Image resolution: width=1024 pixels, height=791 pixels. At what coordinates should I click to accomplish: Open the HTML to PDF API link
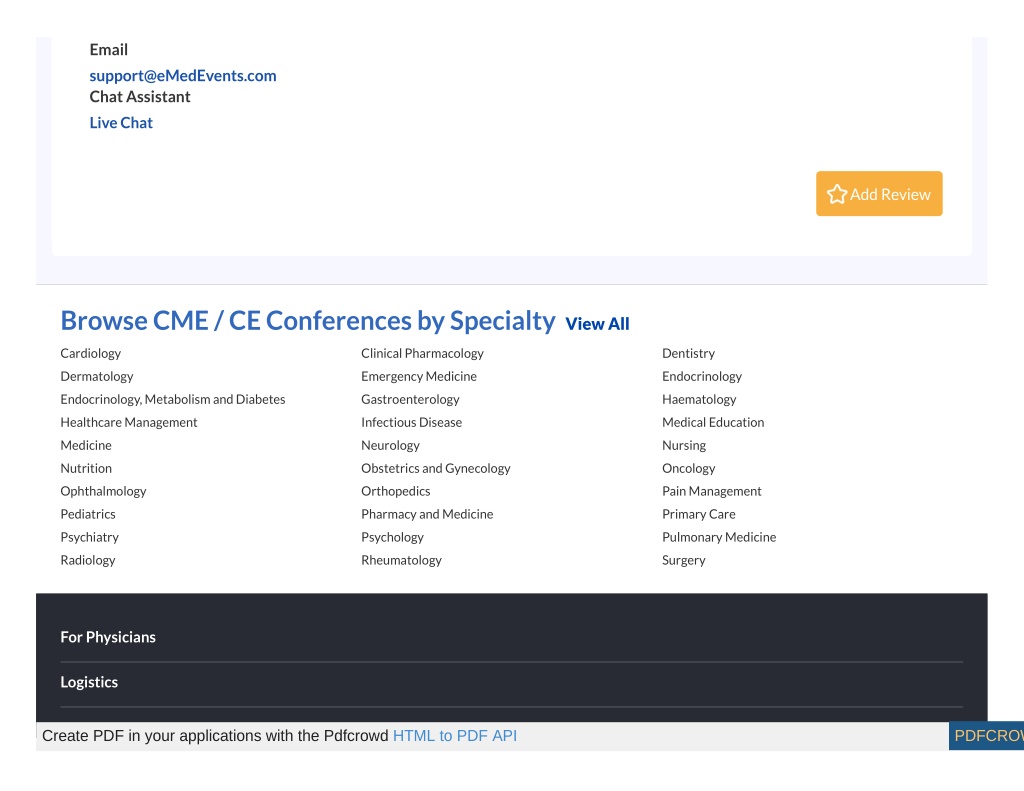[455, 735]
